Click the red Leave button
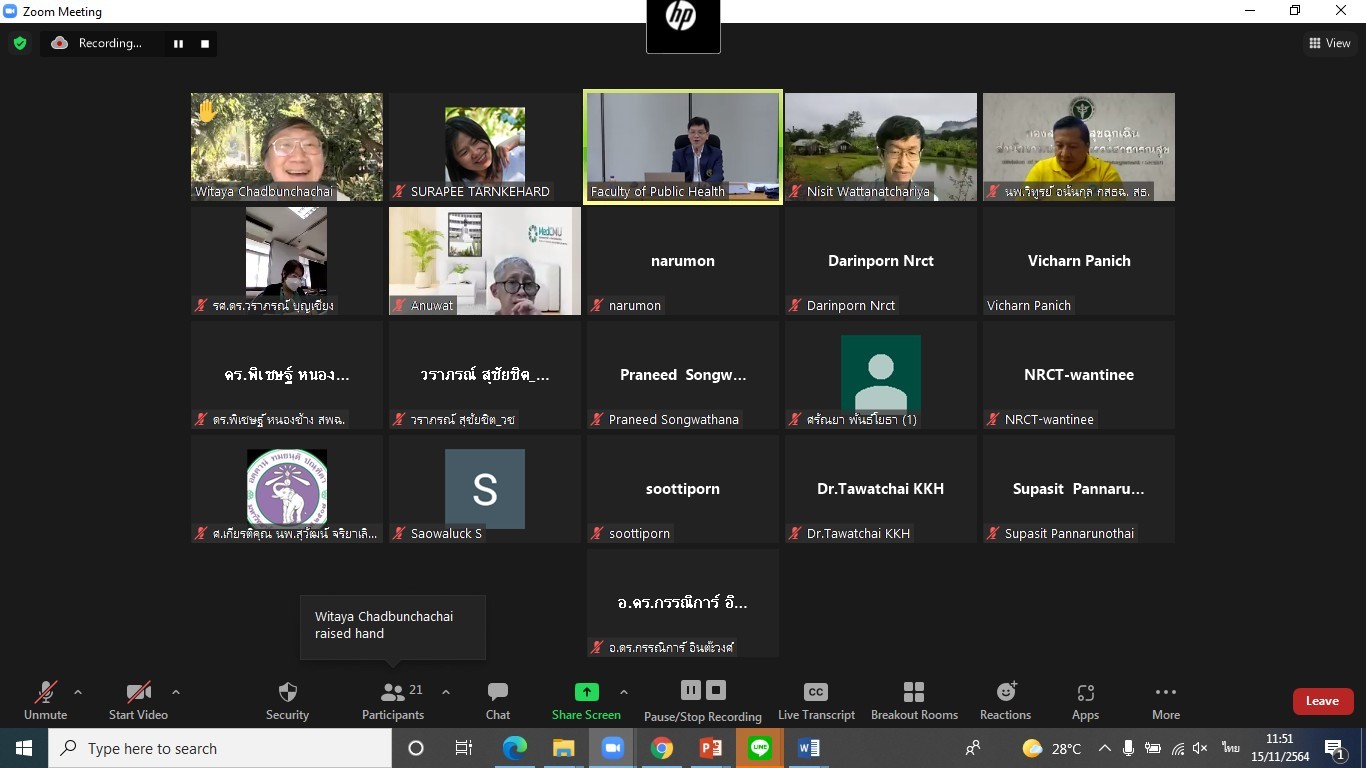 click(1322, 701)
